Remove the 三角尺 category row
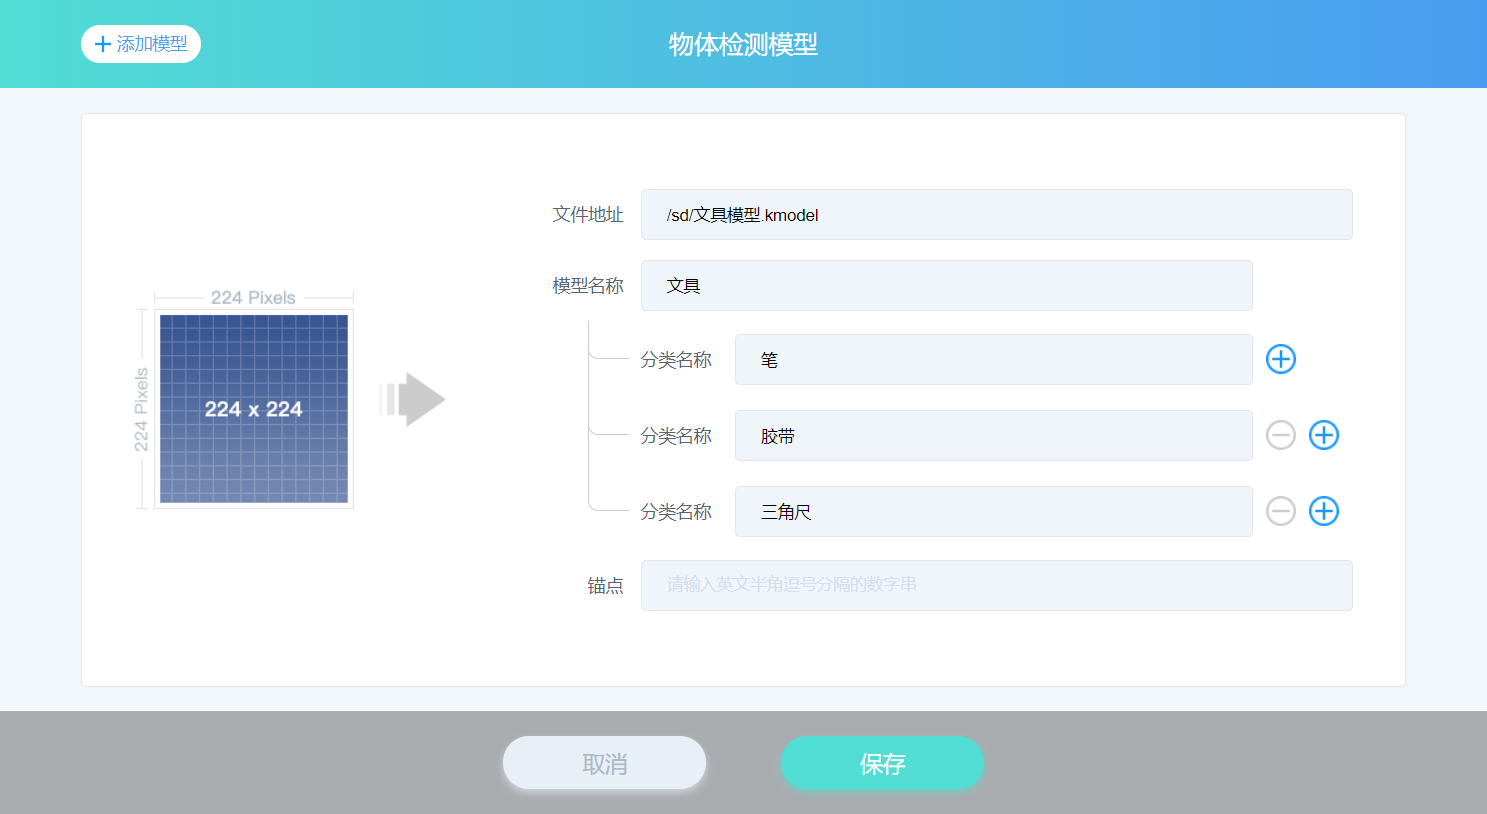Image resolution: width=1487 pixels, height=814 pixels. tap(1281, 511)
